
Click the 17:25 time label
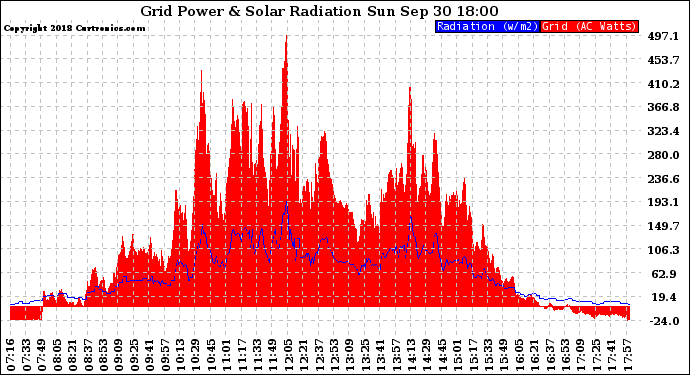(x=596, y=355)
